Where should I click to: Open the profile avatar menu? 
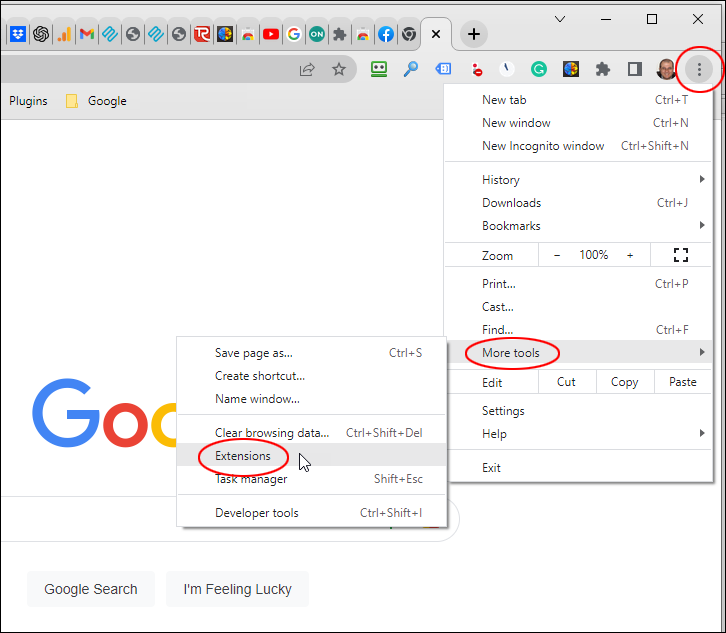pyautogui.click(x=666, y=69)
